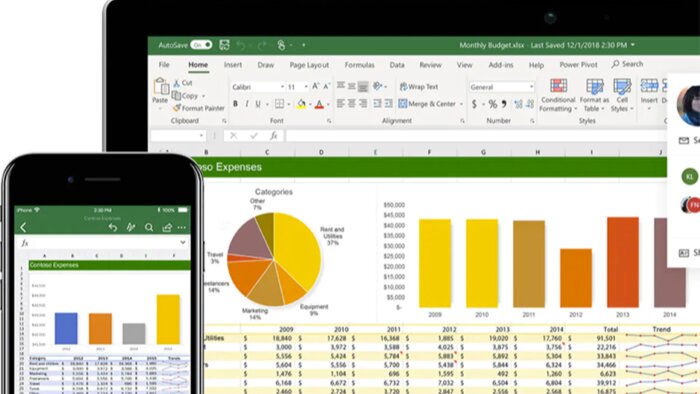
Task: Click Merge & Center
Action: pos(427,104)
